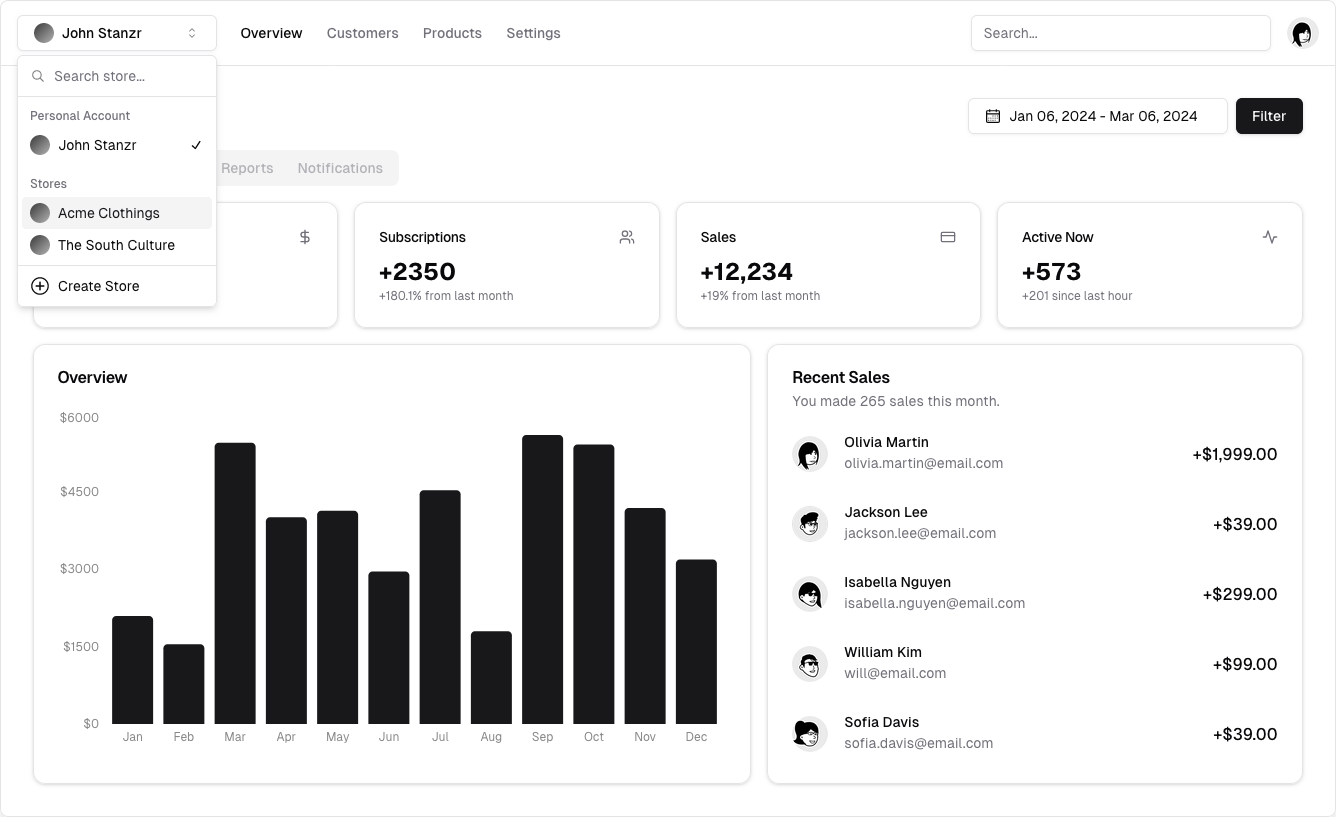Select The South Culture store
This screenshot has height=817, width=1336.
(116, 245)
